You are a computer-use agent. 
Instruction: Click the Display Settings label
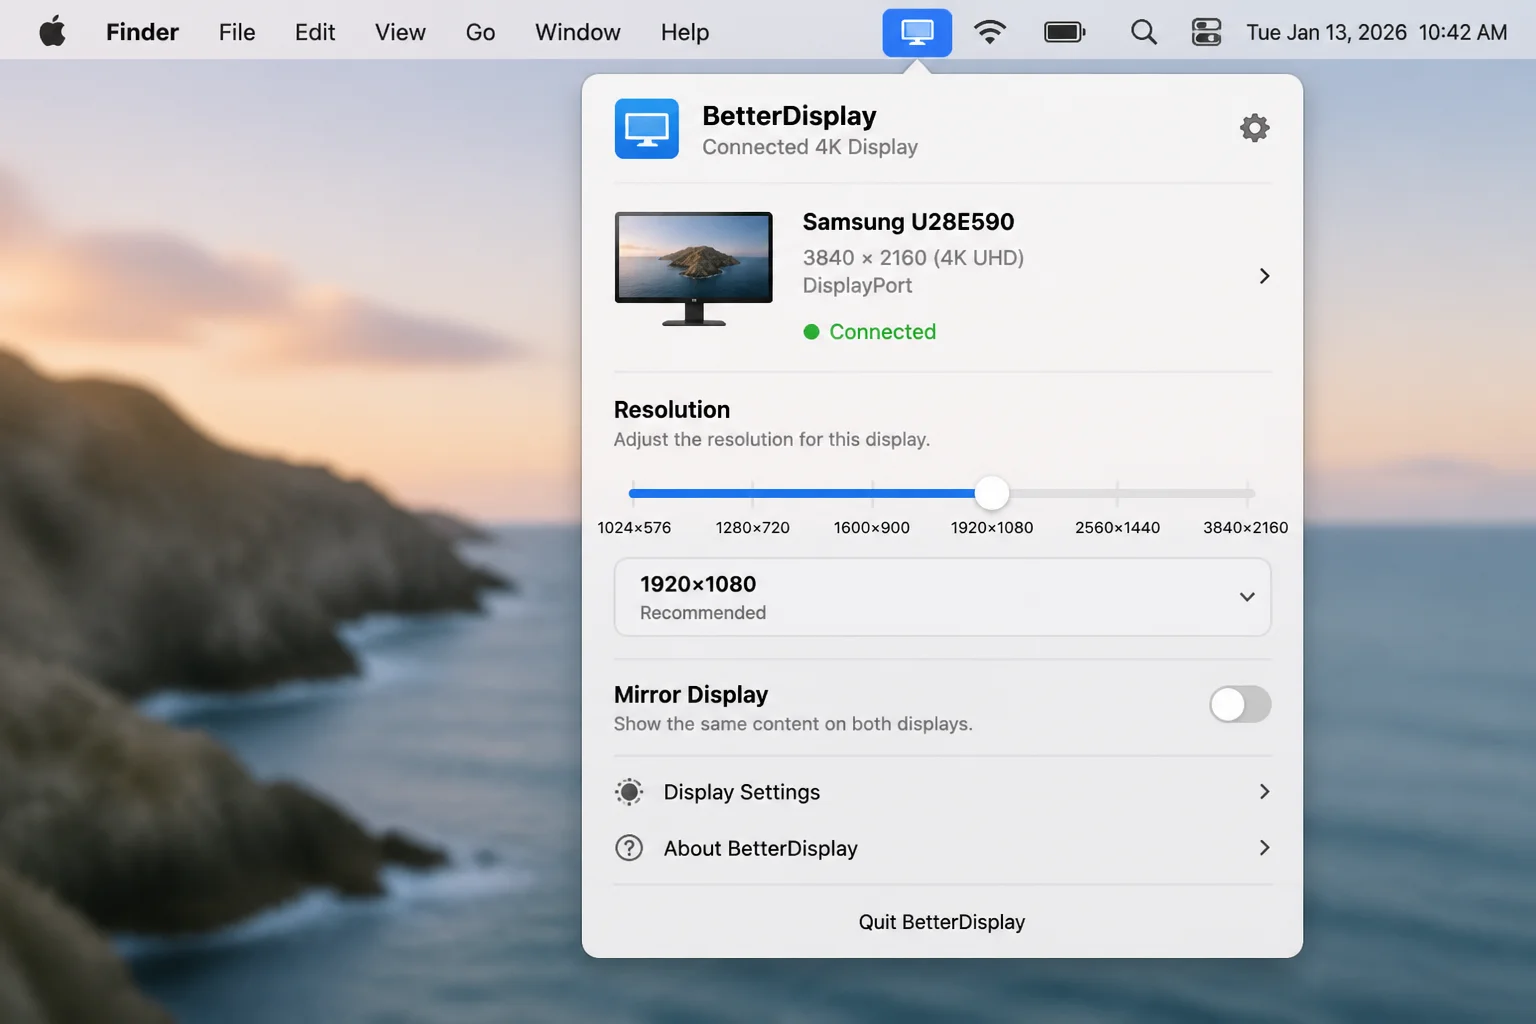click(742, 792)
